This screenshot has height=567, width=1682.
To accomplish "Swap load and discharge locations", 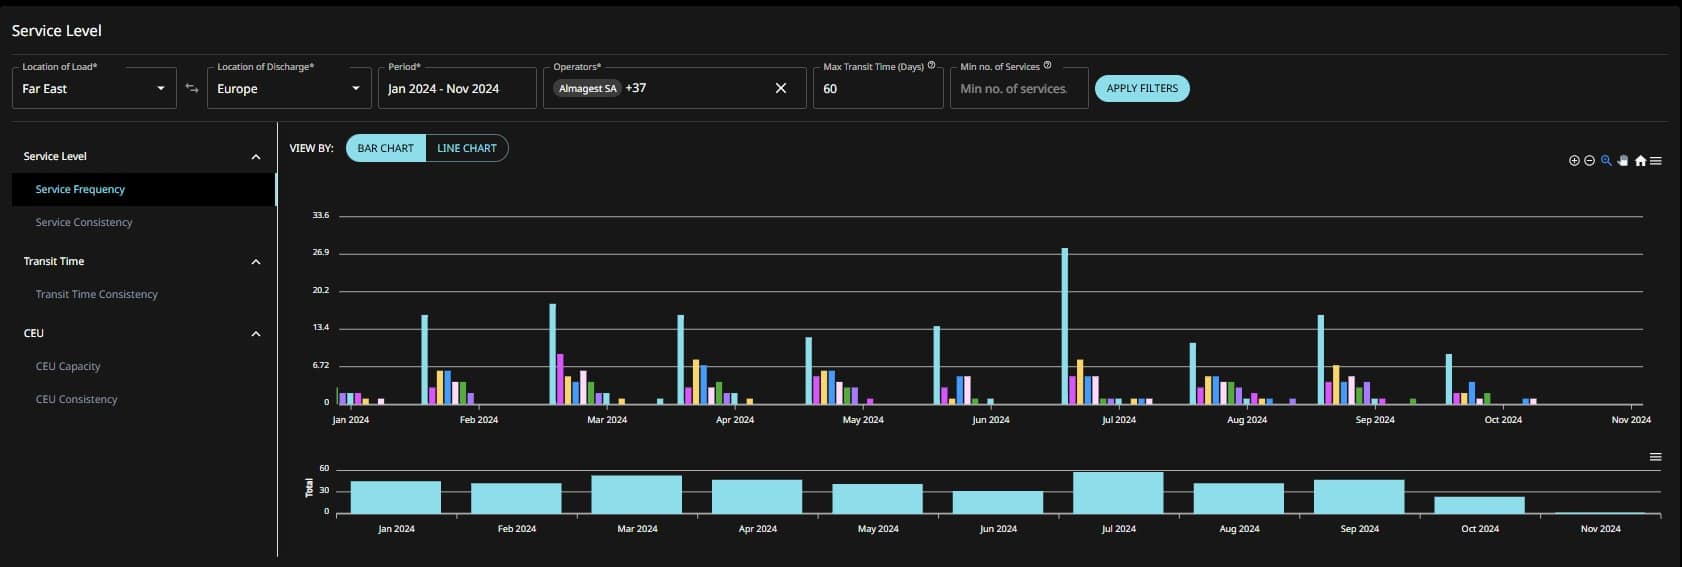I will pos(192,89).
